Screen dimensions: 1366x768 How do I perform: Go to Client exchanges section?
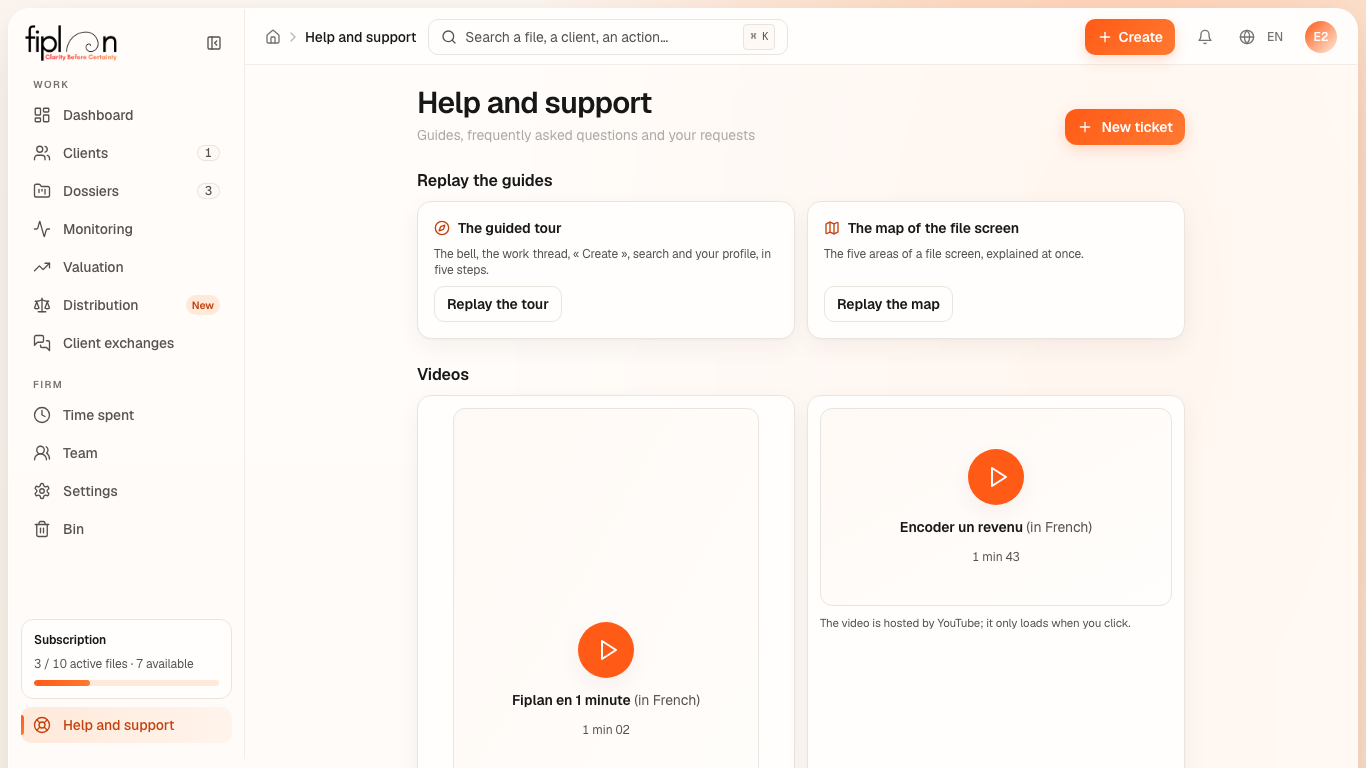point(126,343)
